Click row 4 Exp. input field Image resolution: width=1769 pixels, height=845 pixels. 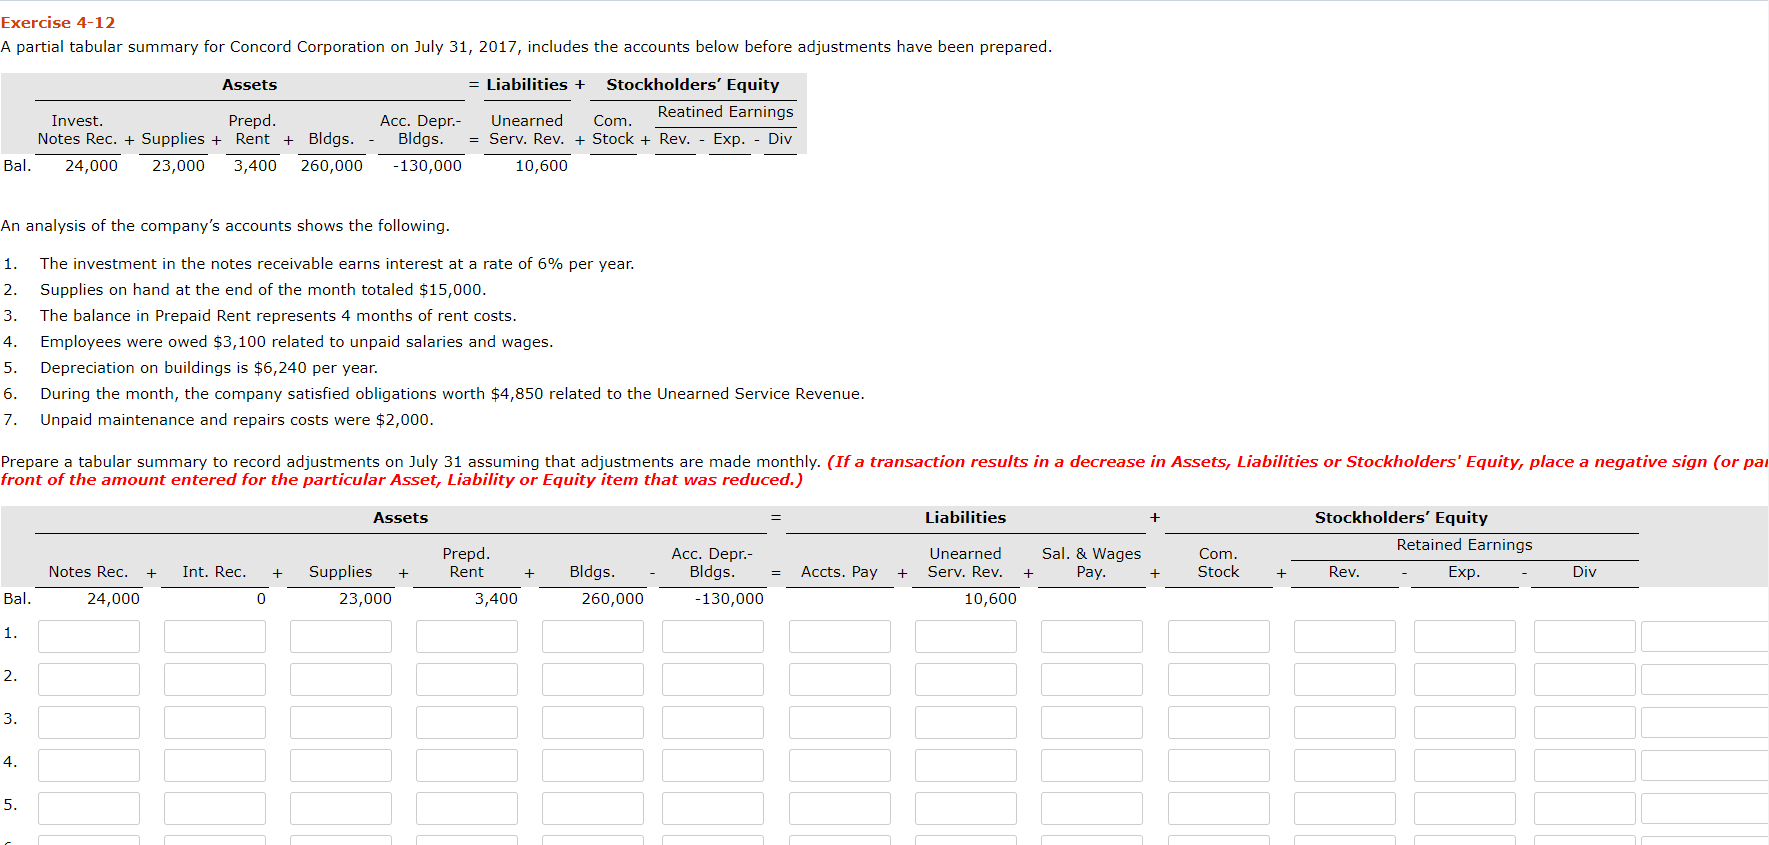click(x=1465, y=765)
